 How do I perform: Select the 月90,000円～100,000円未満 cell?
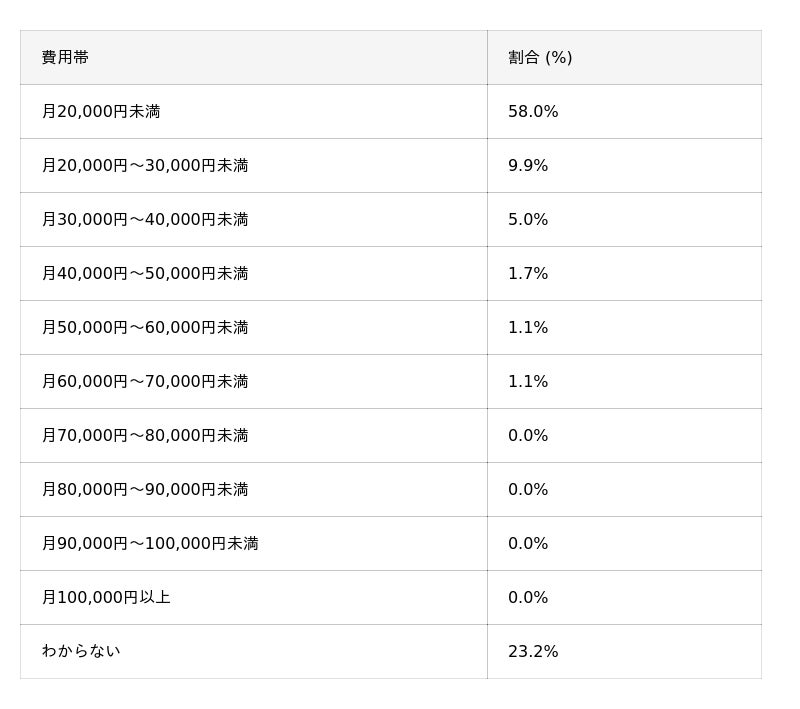(x=150, y=544)
